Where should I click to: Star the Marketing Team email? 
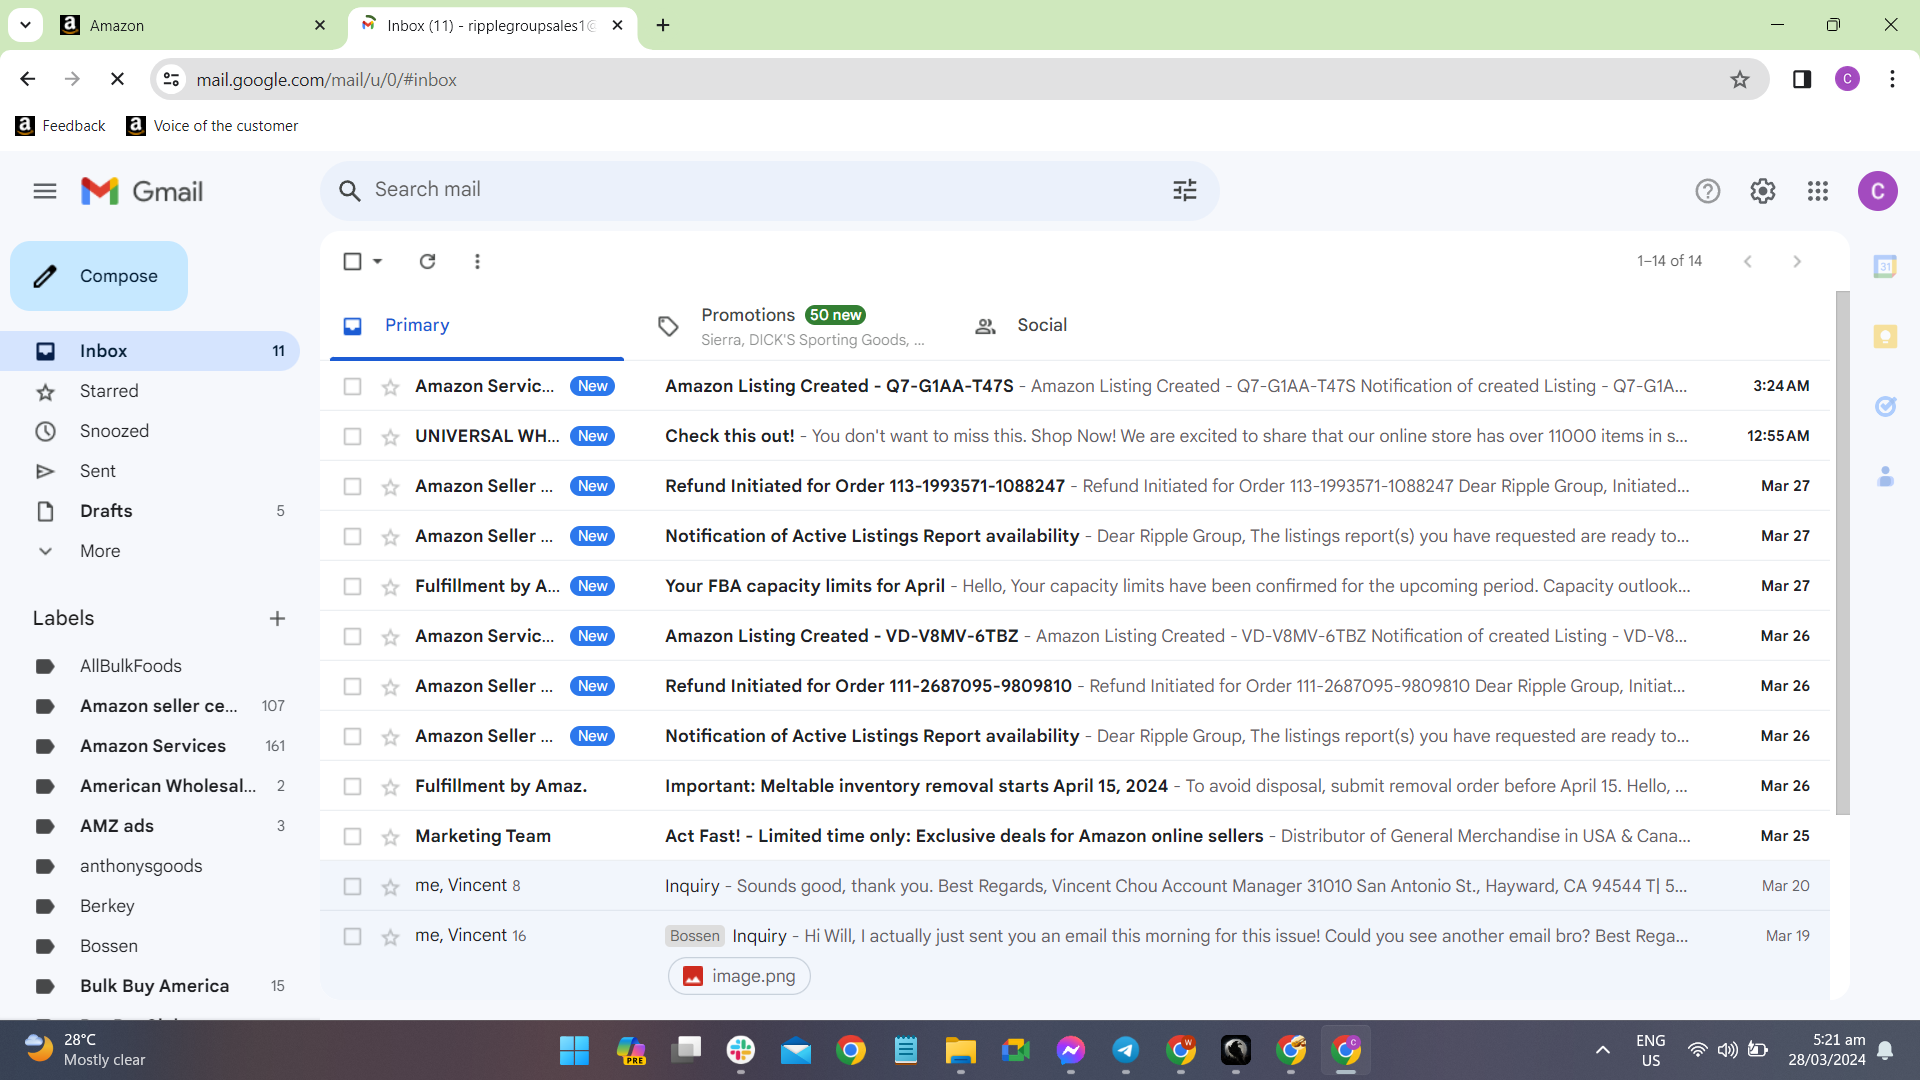click(x=390, y=837)
